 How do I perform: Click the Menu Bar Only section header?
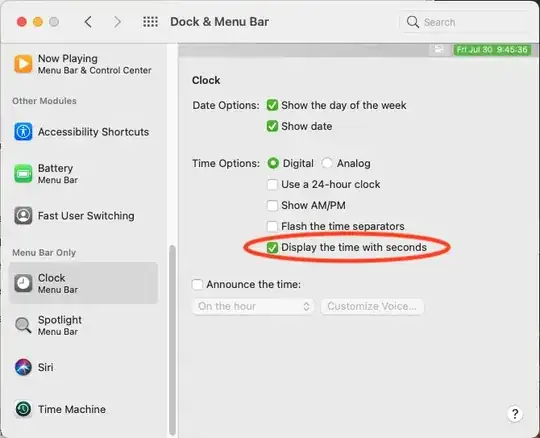pos(44,252)
